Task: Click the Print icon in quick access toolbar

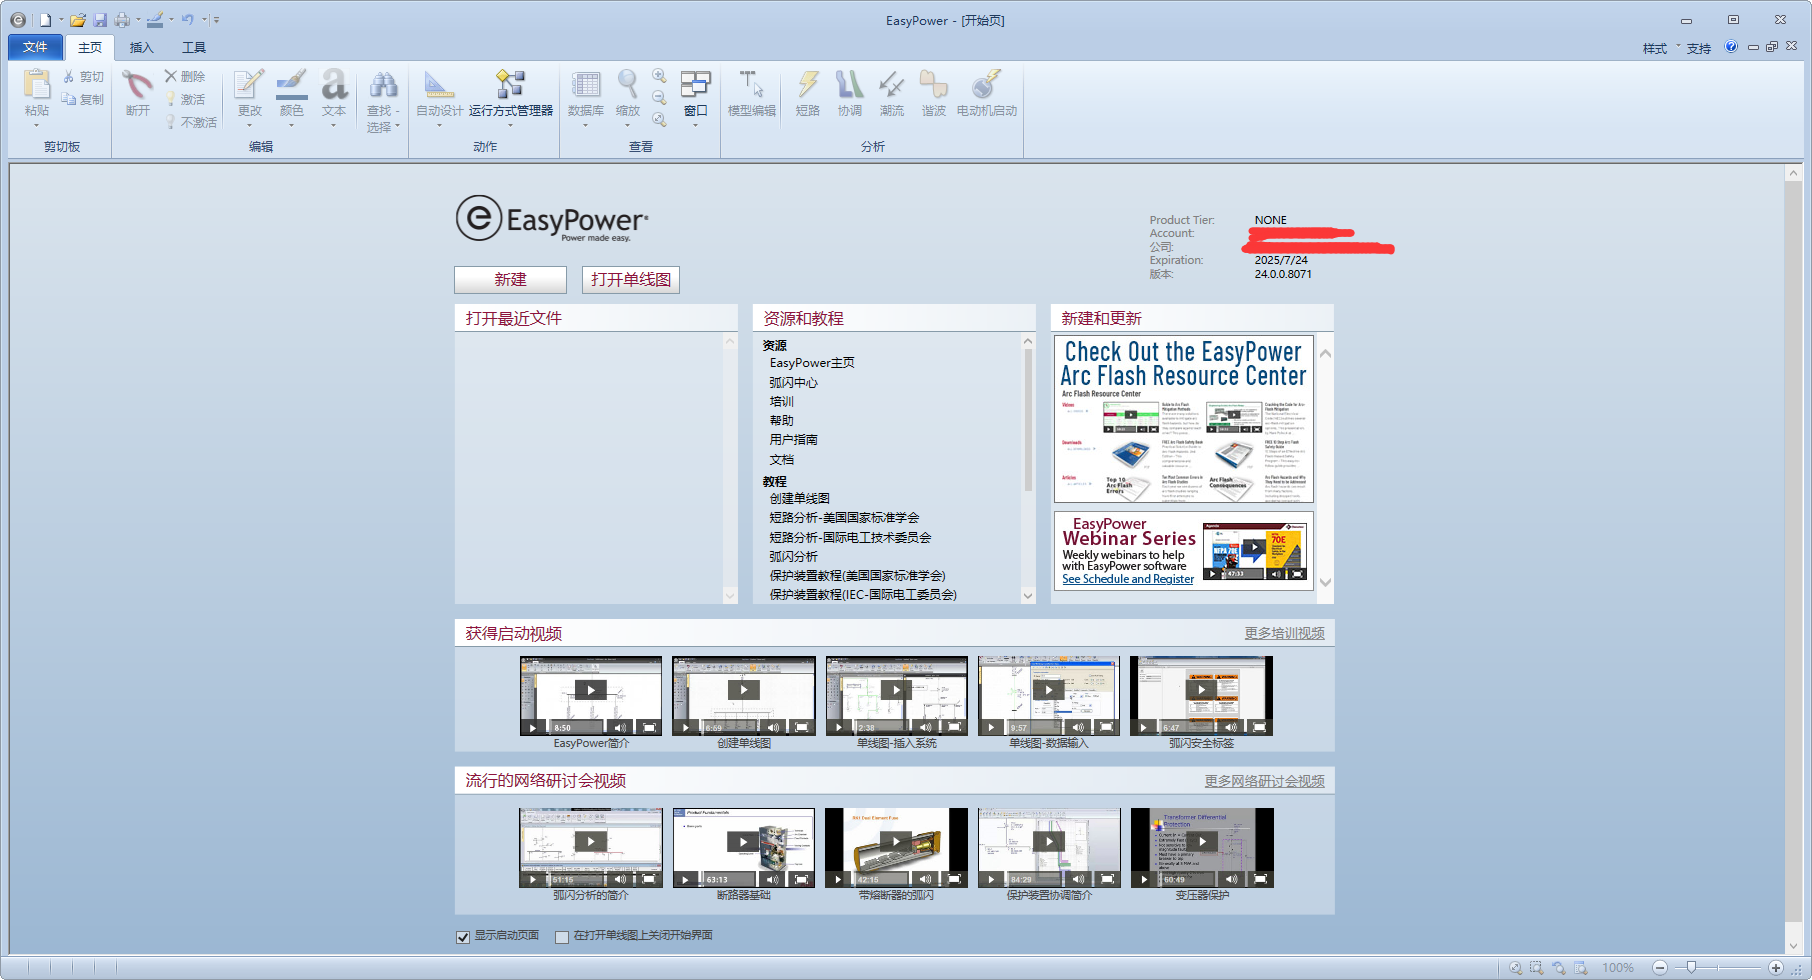Action: 122,20
